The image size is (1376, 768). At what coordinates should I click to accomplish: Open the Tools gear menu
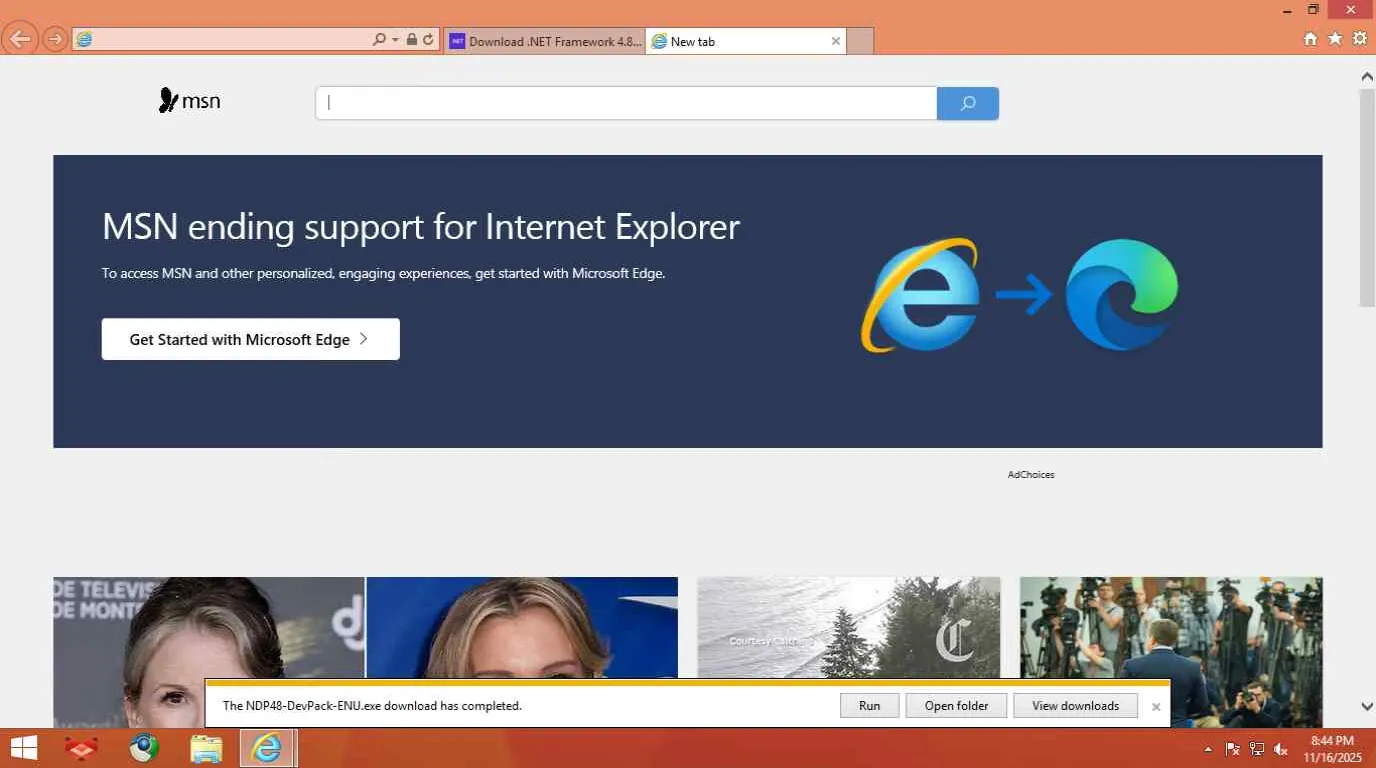coord(1360,39)
